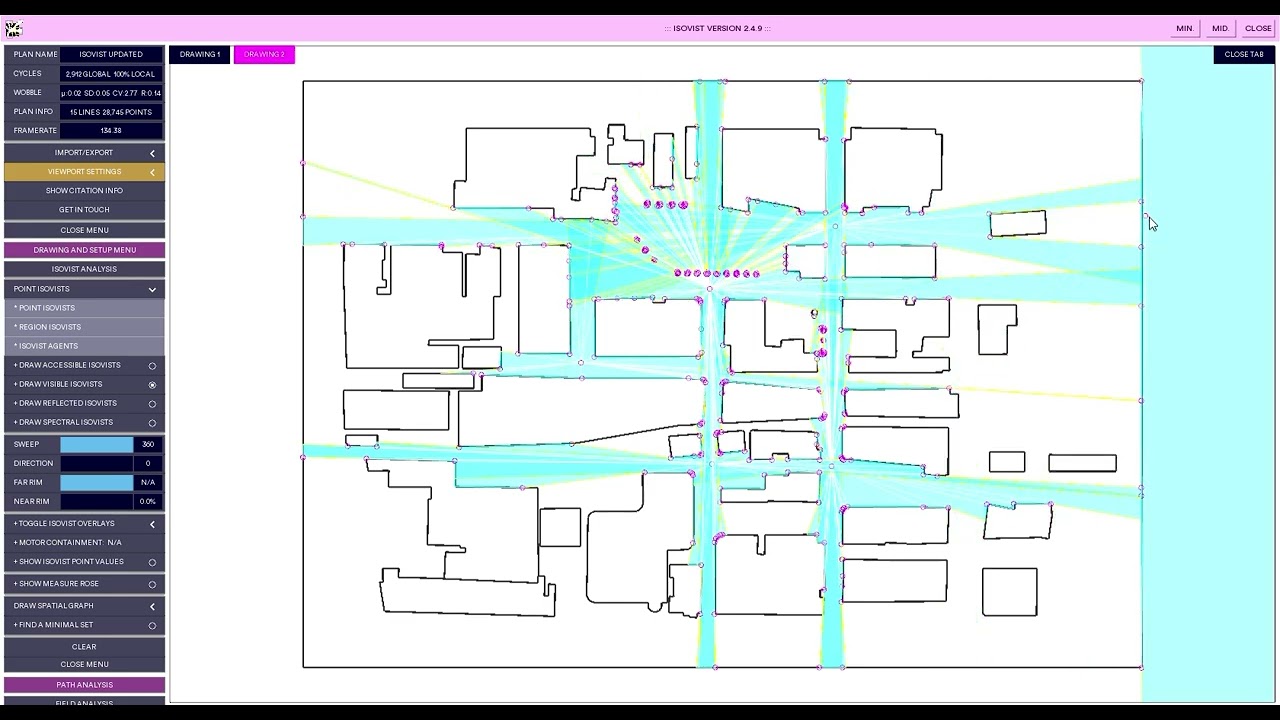Image resolution: width=1280 pixels, height=720 pixels.
Task: Click the Clear button
Action: tap(84, 647)
